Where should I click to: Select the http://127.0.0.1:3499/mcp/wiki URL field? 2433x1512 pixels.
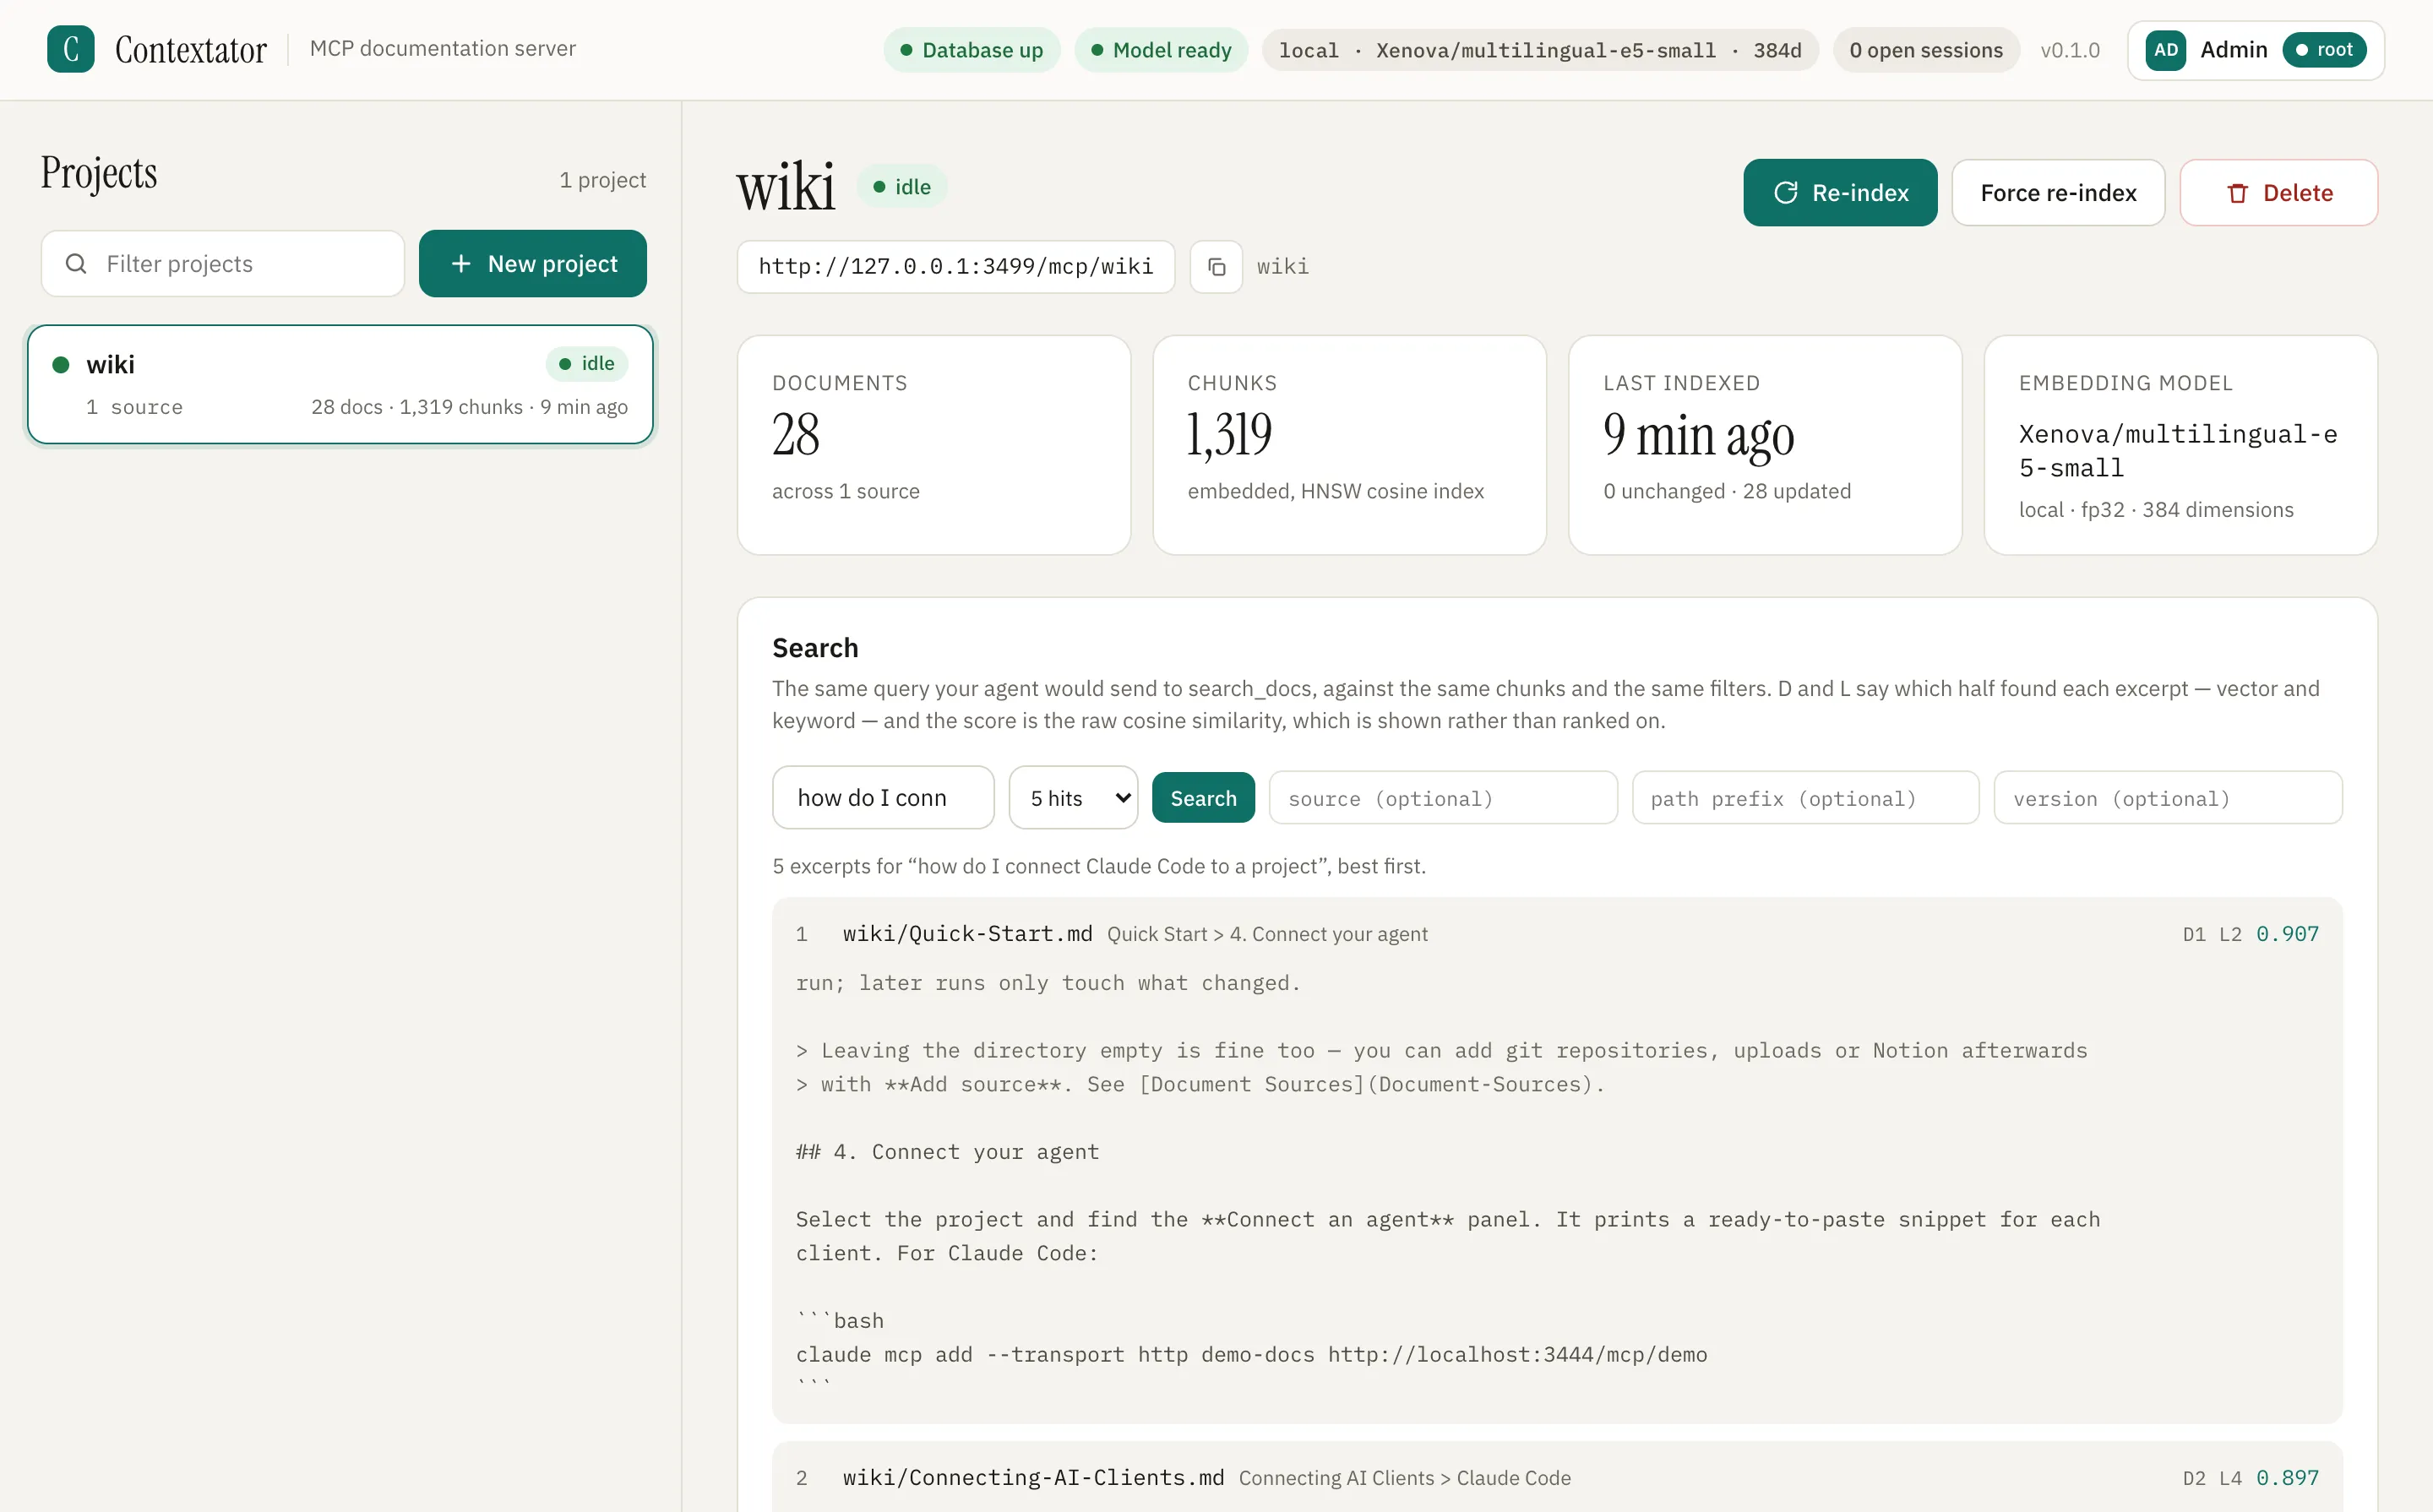[x=956, y=267]
